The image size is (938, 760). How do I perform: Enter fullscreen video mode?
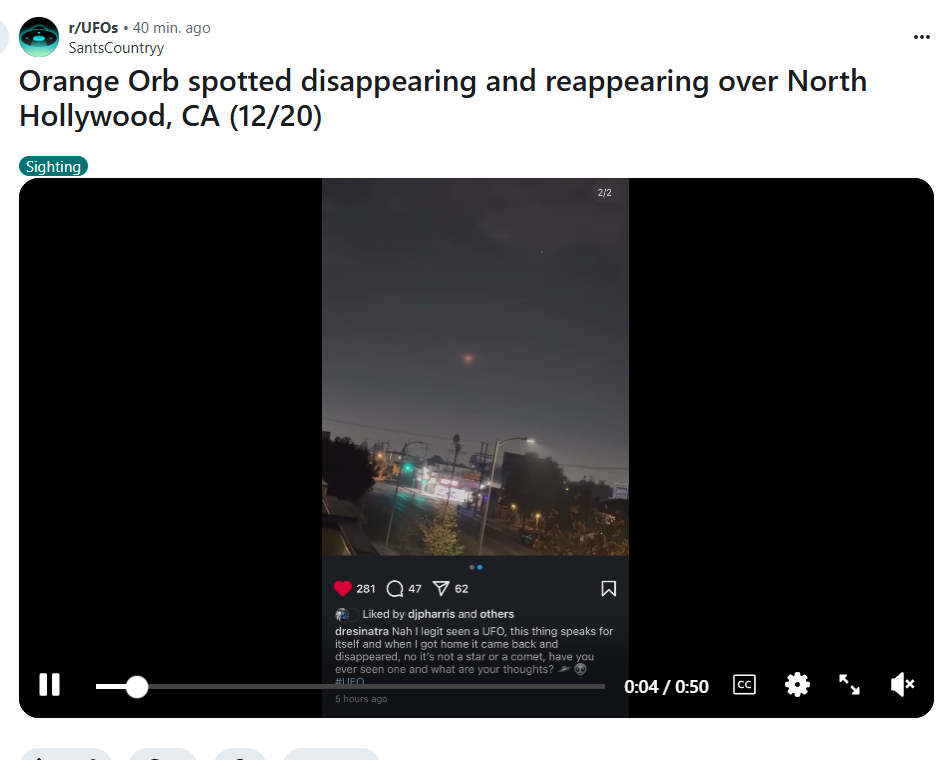pos(849,685)
